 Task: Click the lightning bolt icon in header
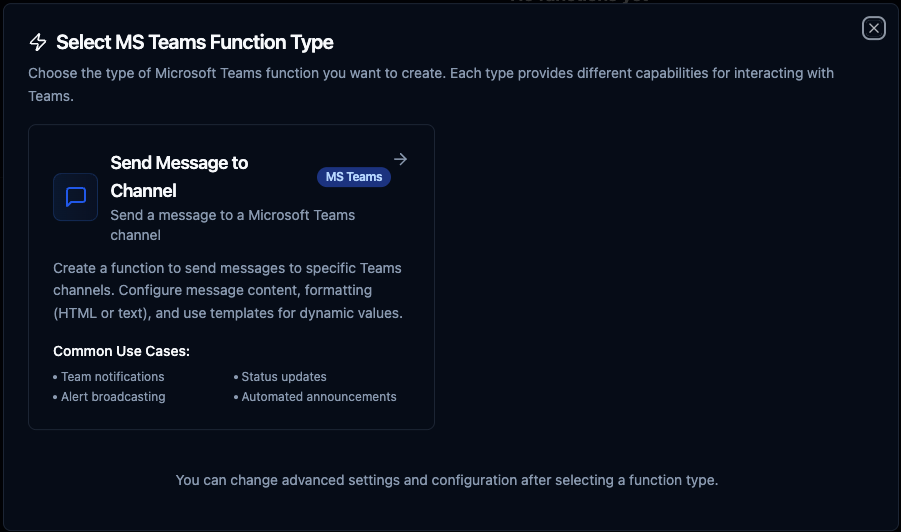click(x=38, y=42)
